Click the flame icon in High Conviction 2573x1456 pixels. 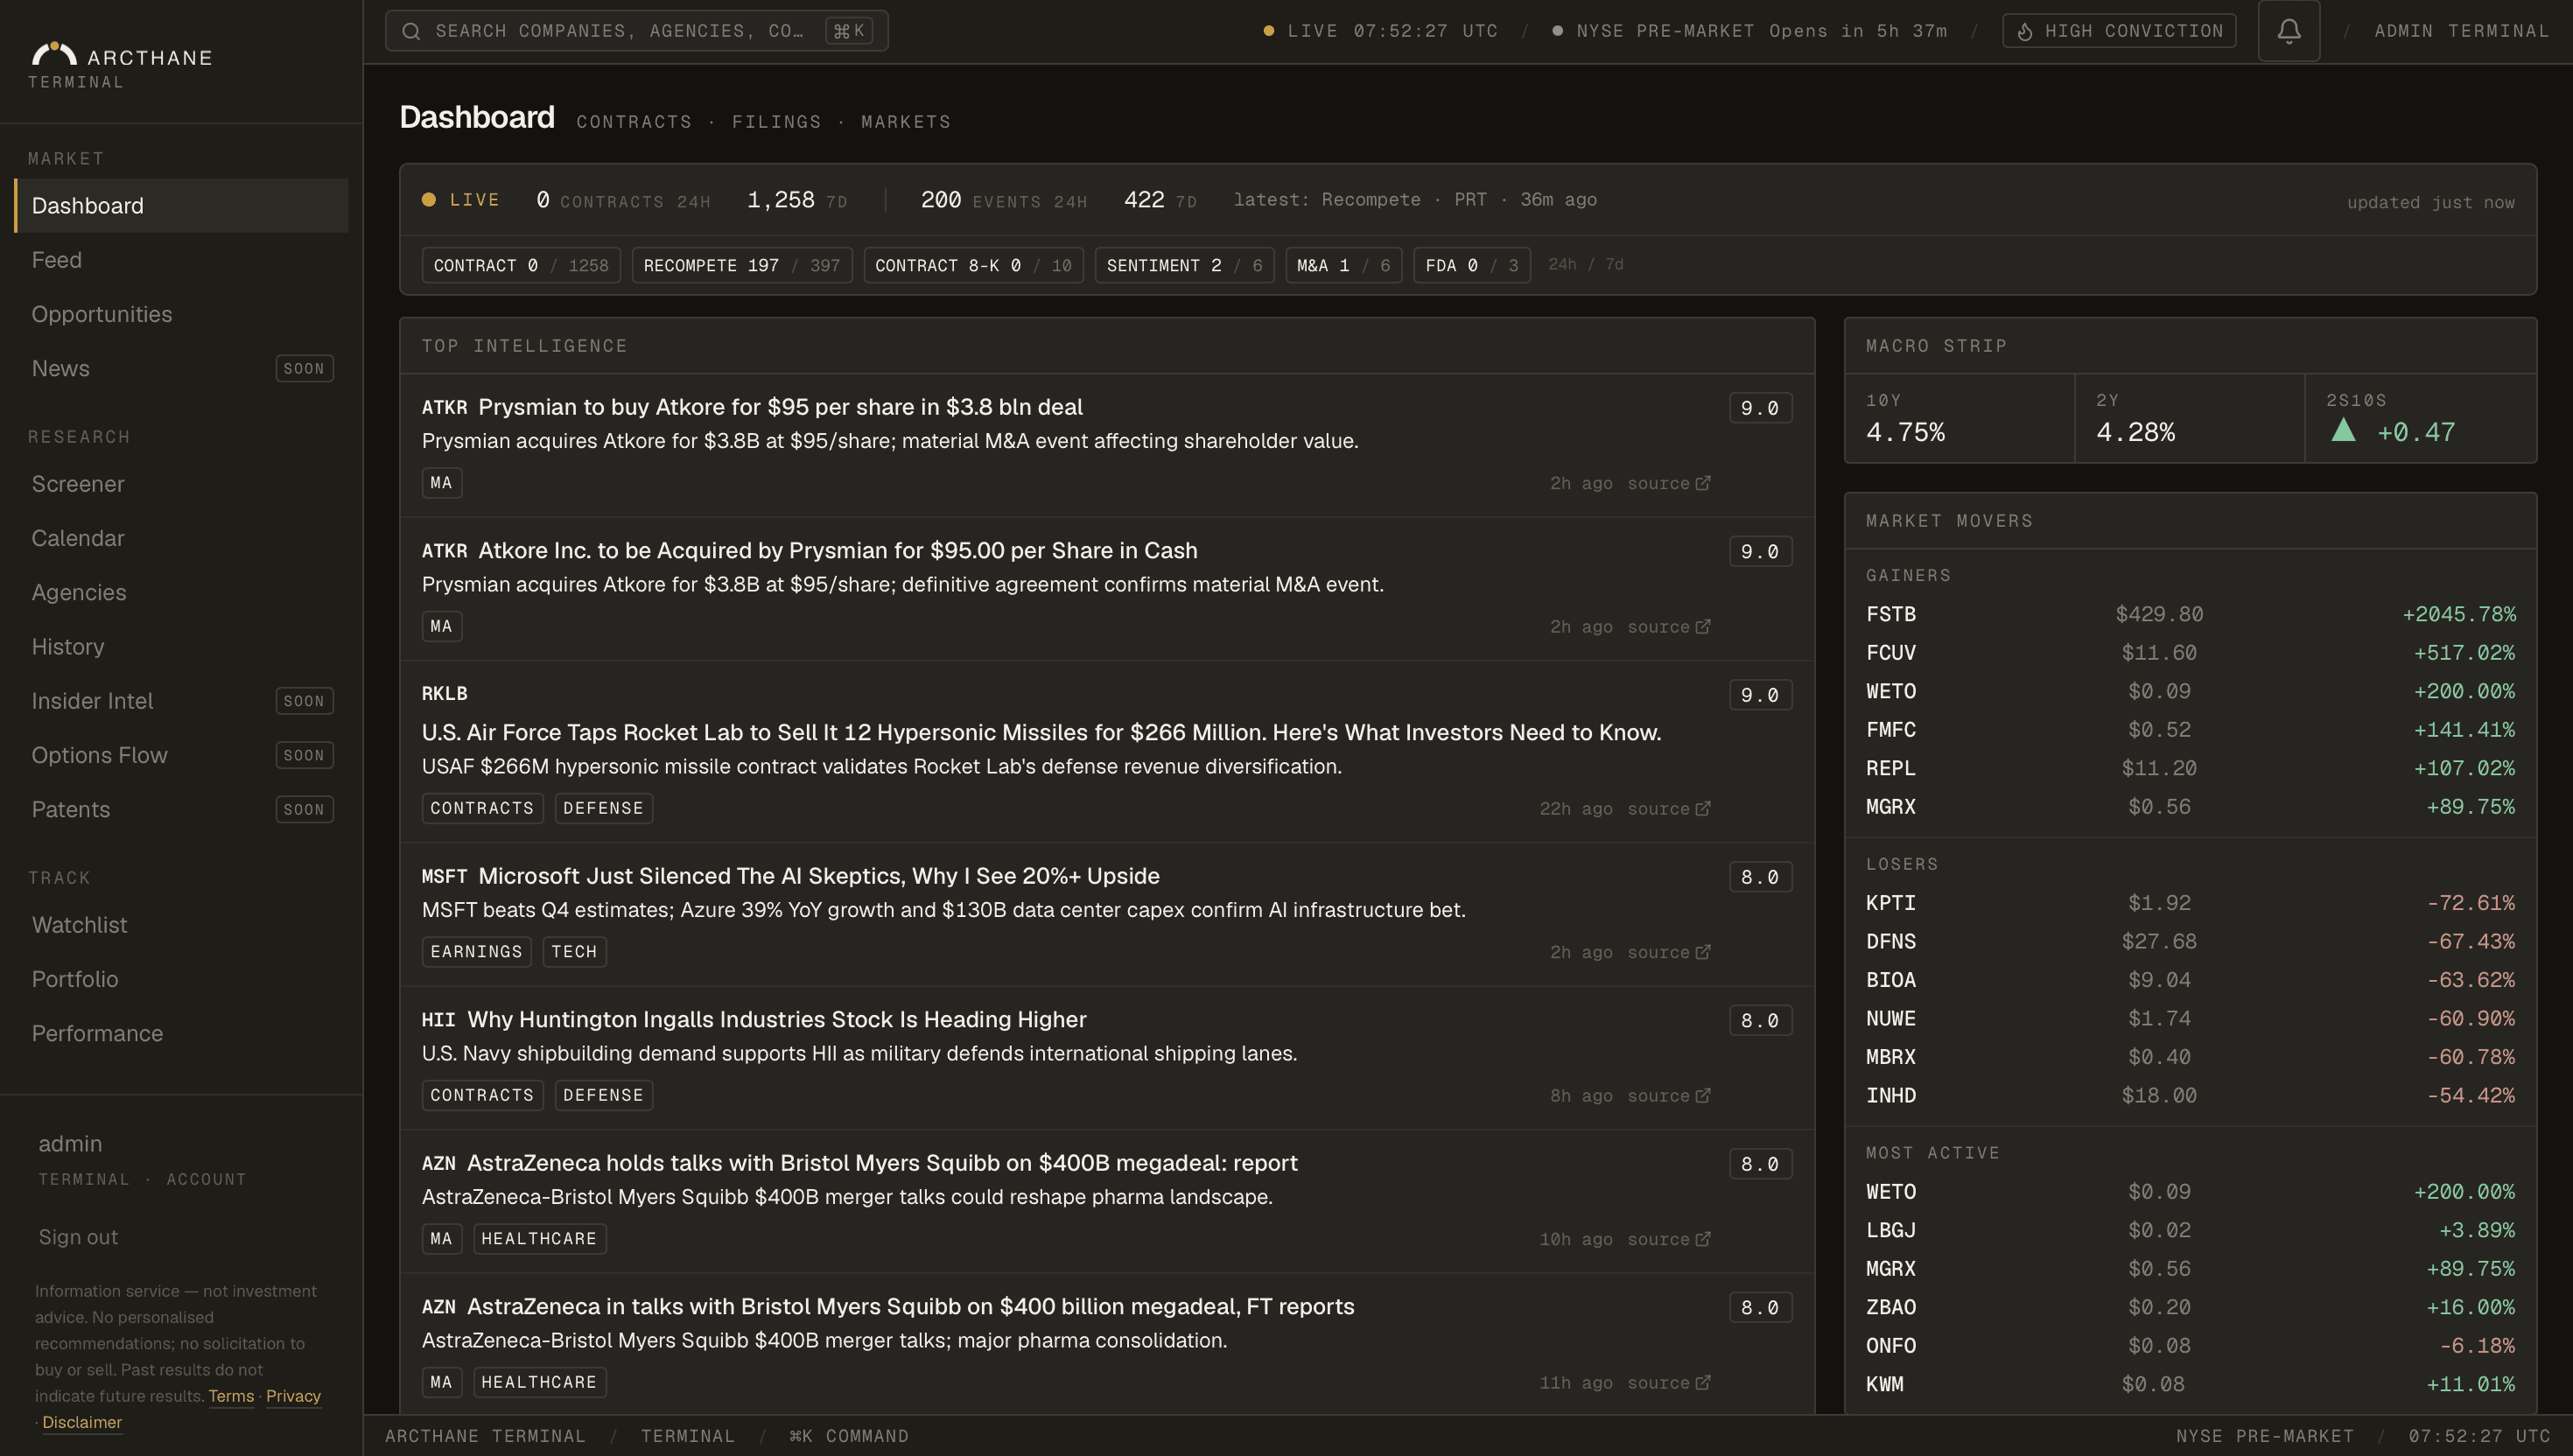click(2025, 31)
